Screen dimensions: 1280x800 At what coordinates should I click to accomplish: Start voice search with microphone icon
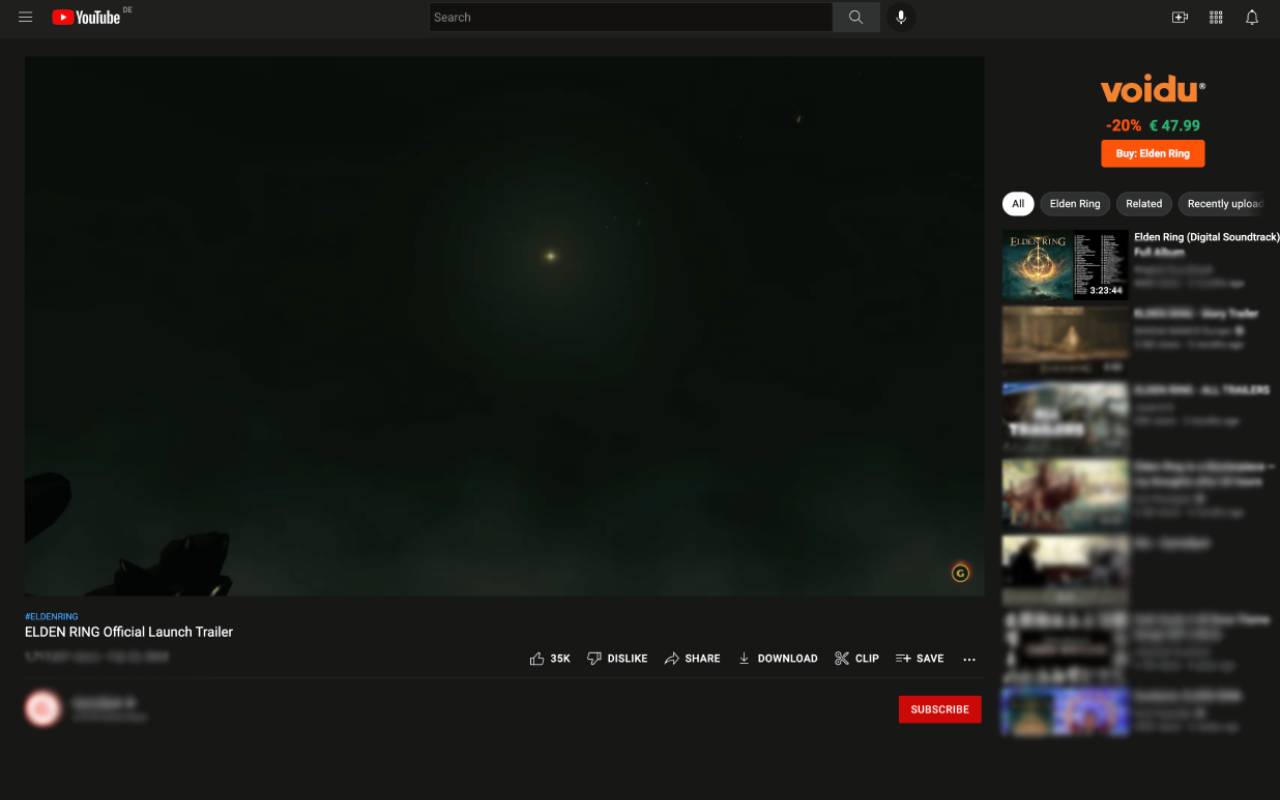point(901,17)
